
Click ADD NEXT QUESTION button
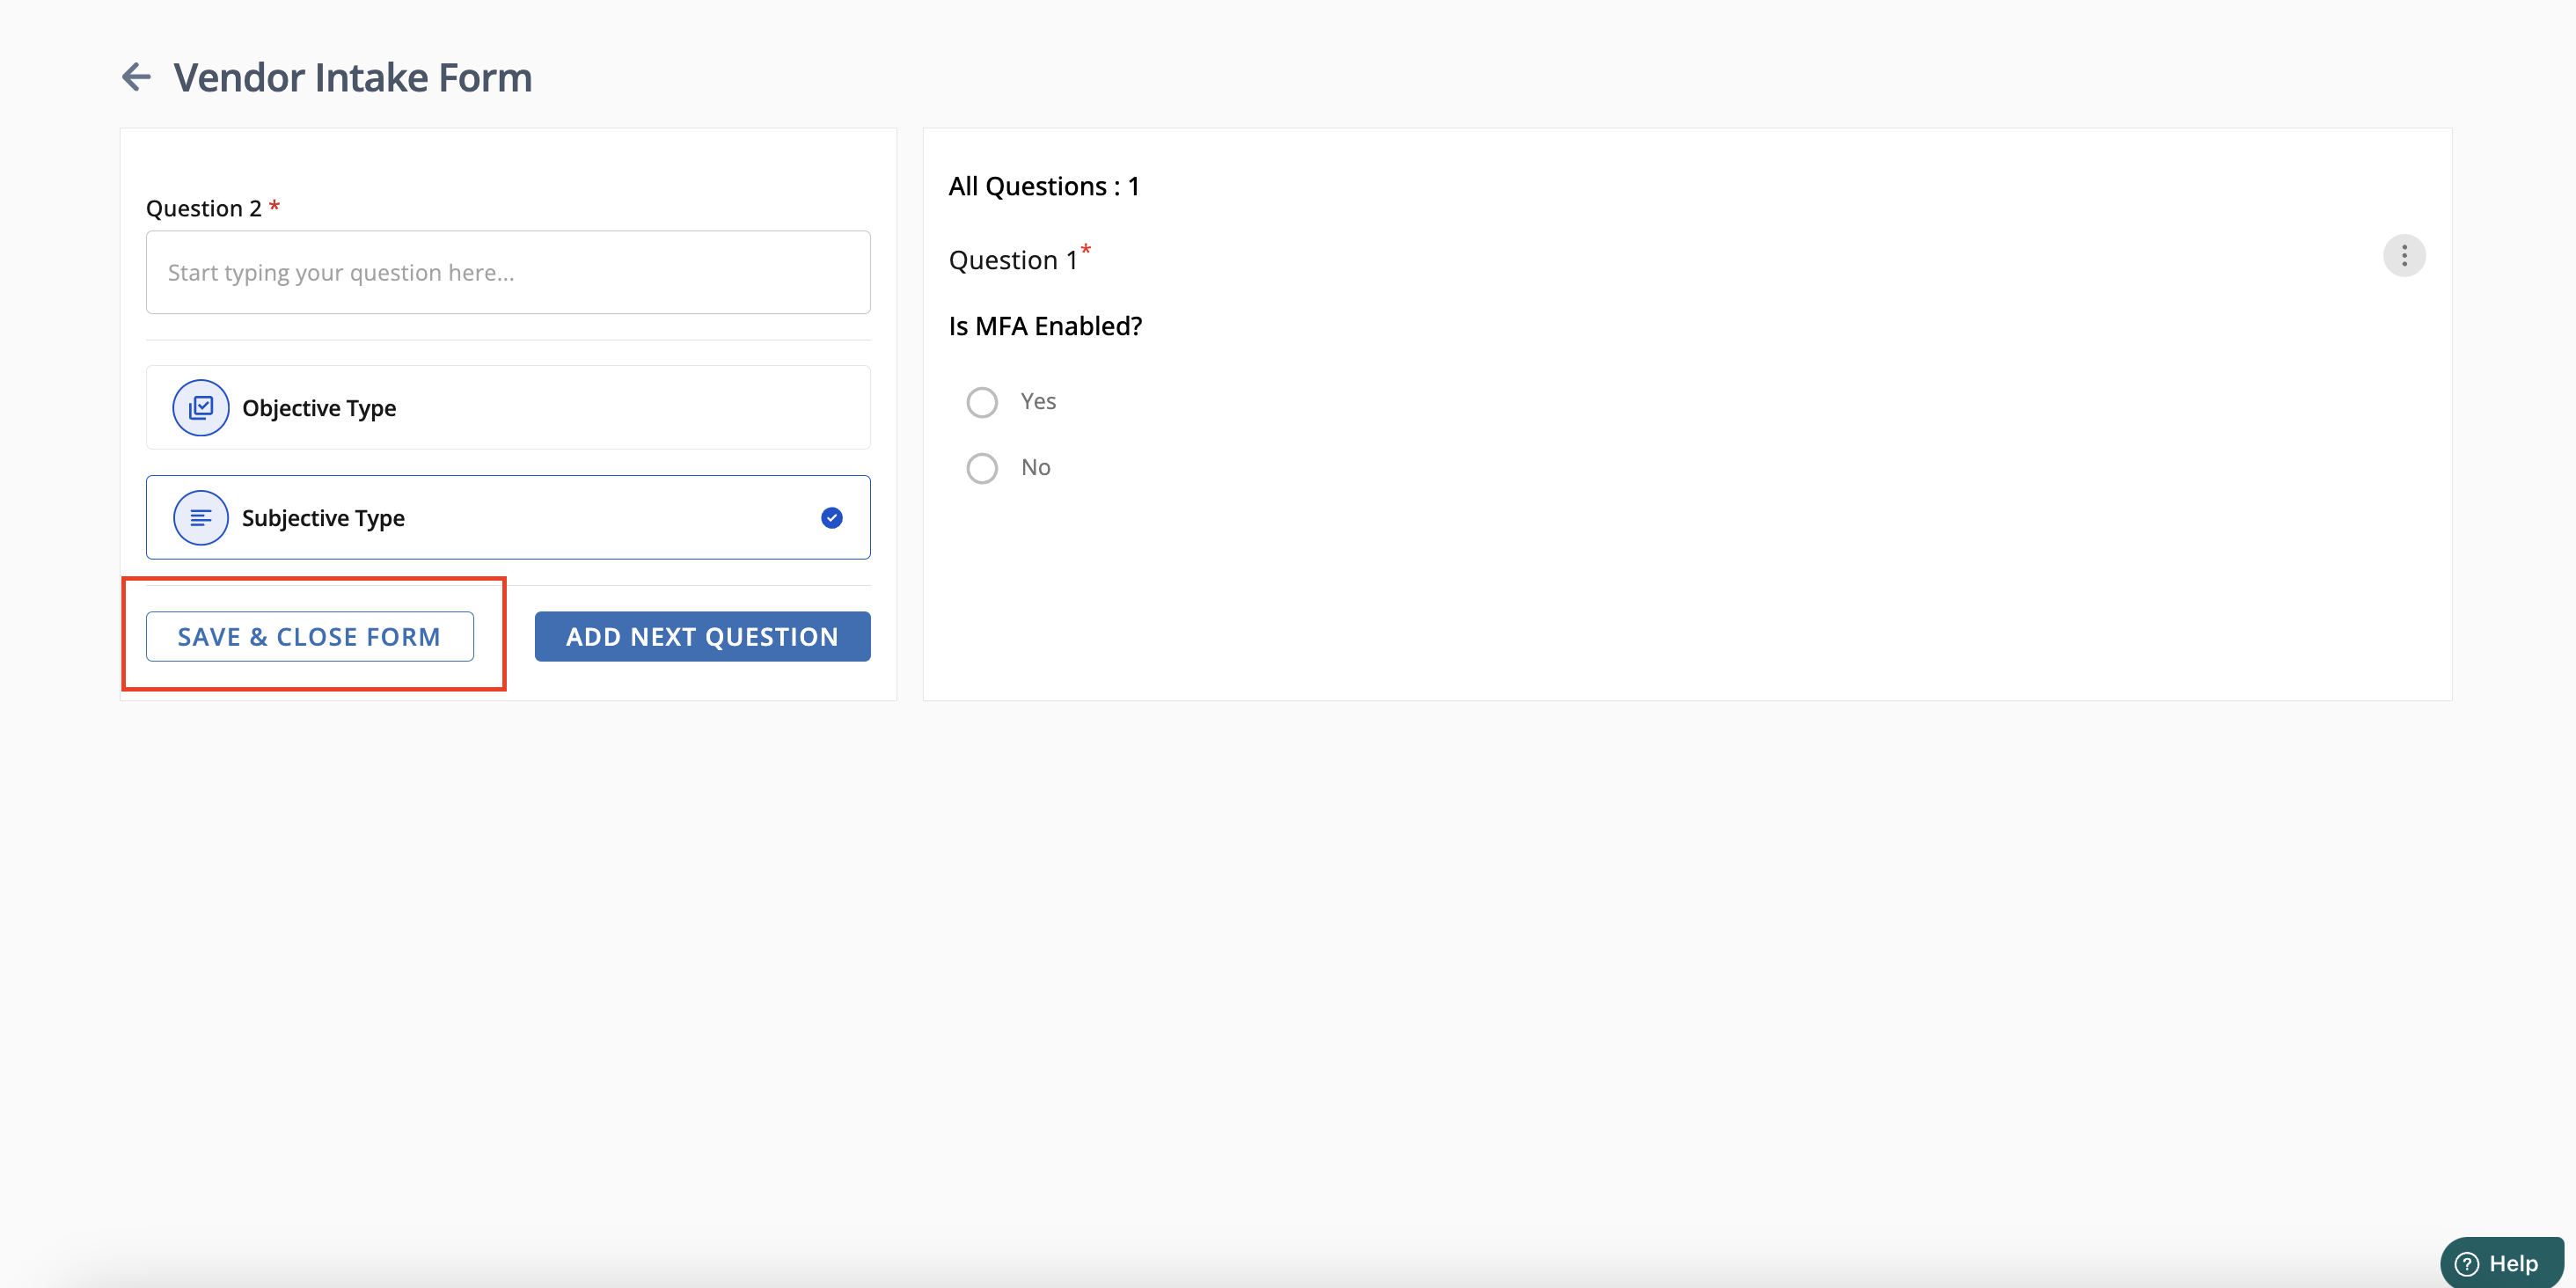click(x=702, y=637)
